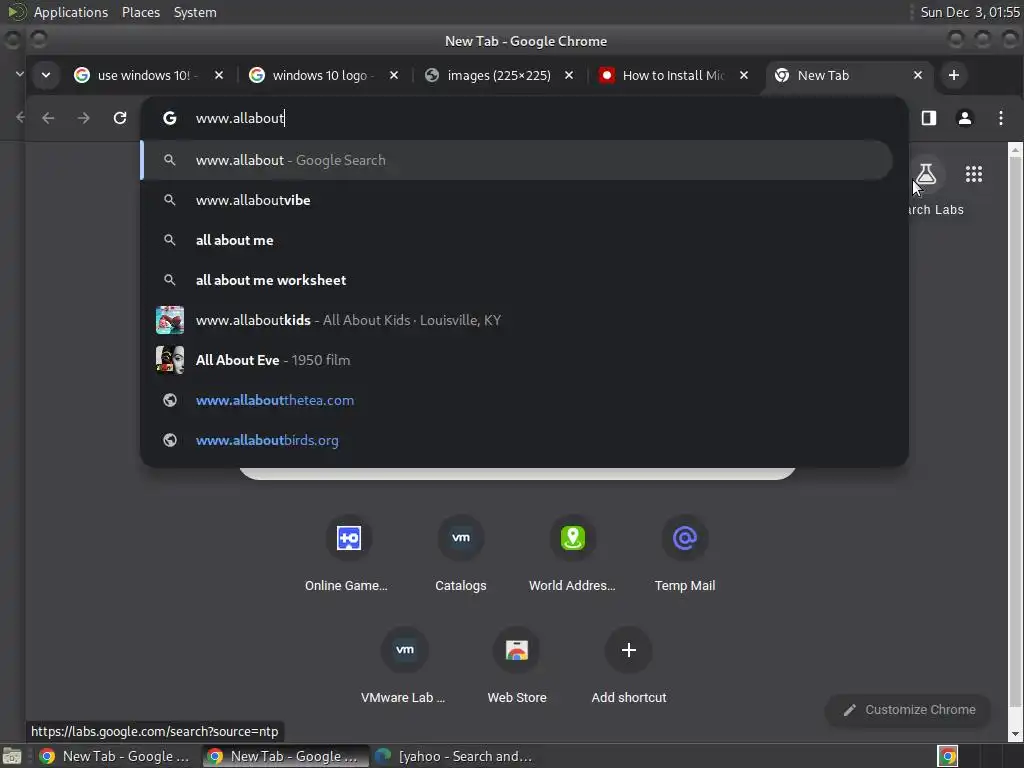
Task: Open the Catalogs shortcut icon
Action: point(460,538)
